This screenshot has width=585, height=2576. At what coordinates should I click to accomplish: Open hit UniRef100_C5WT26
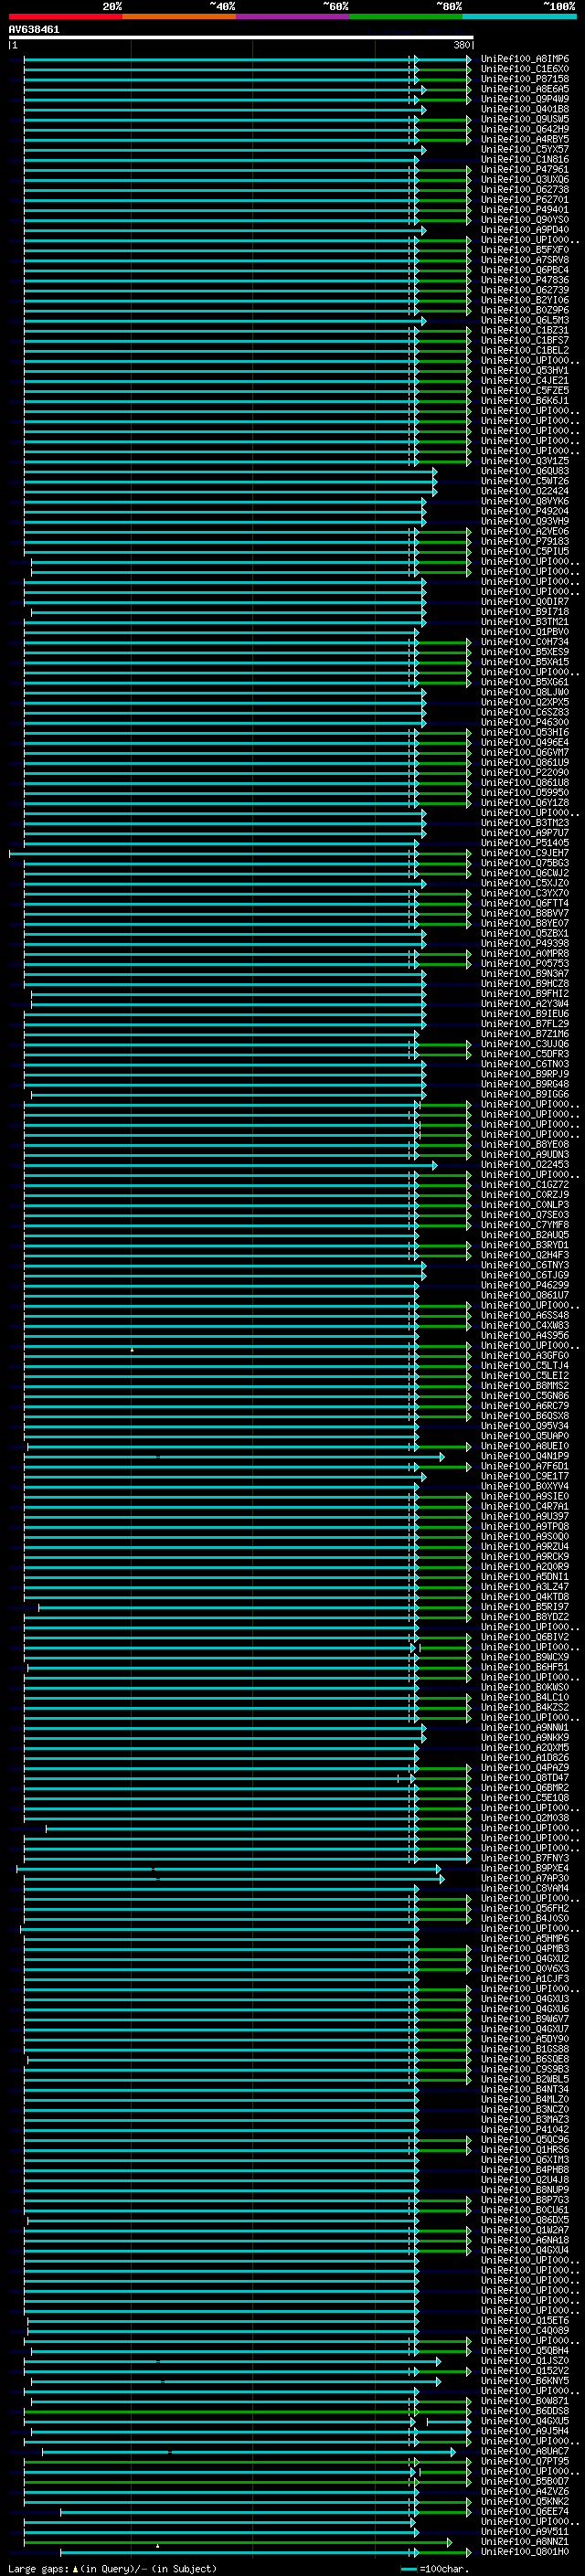(x=525, y=481)
